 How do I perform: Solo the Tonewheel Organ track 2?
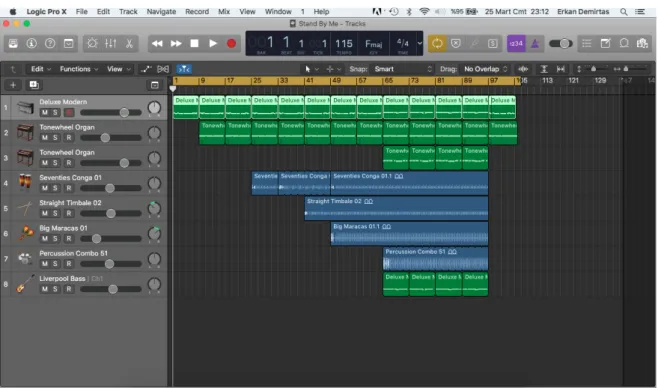pos(55,138)
